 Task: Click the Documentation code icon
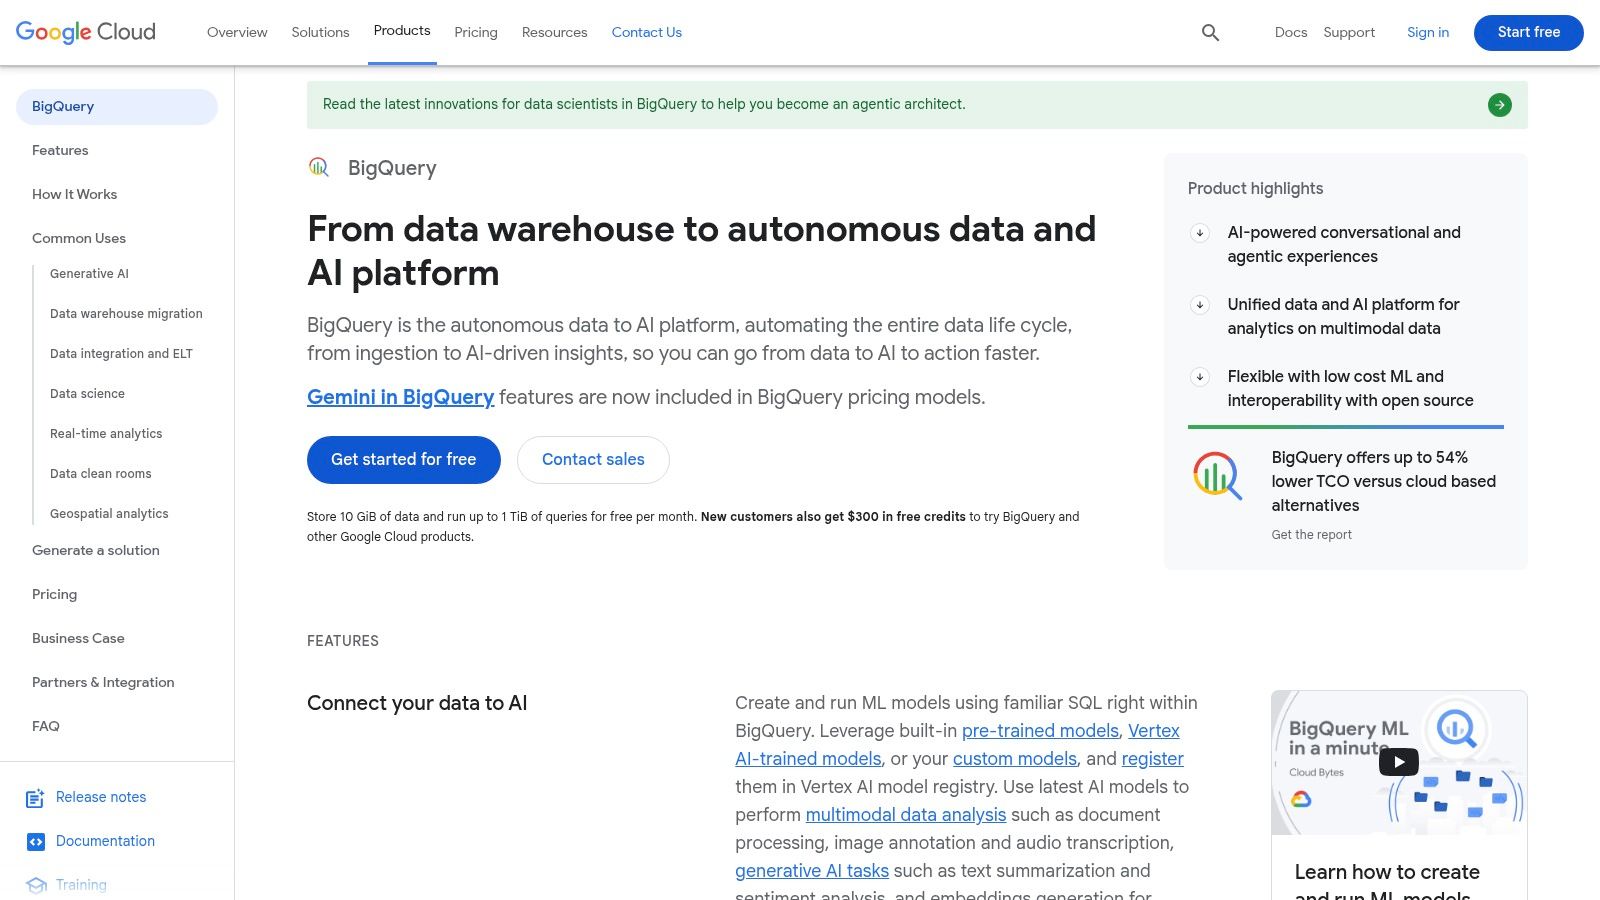tap(35, 842)
